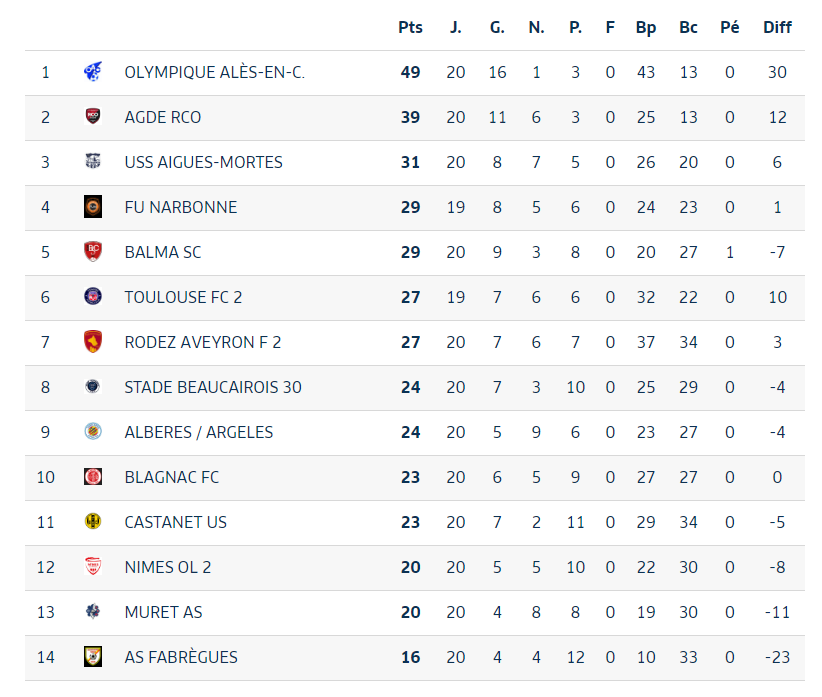
Task: Click the Diff column header
Action: click(777, 27)
